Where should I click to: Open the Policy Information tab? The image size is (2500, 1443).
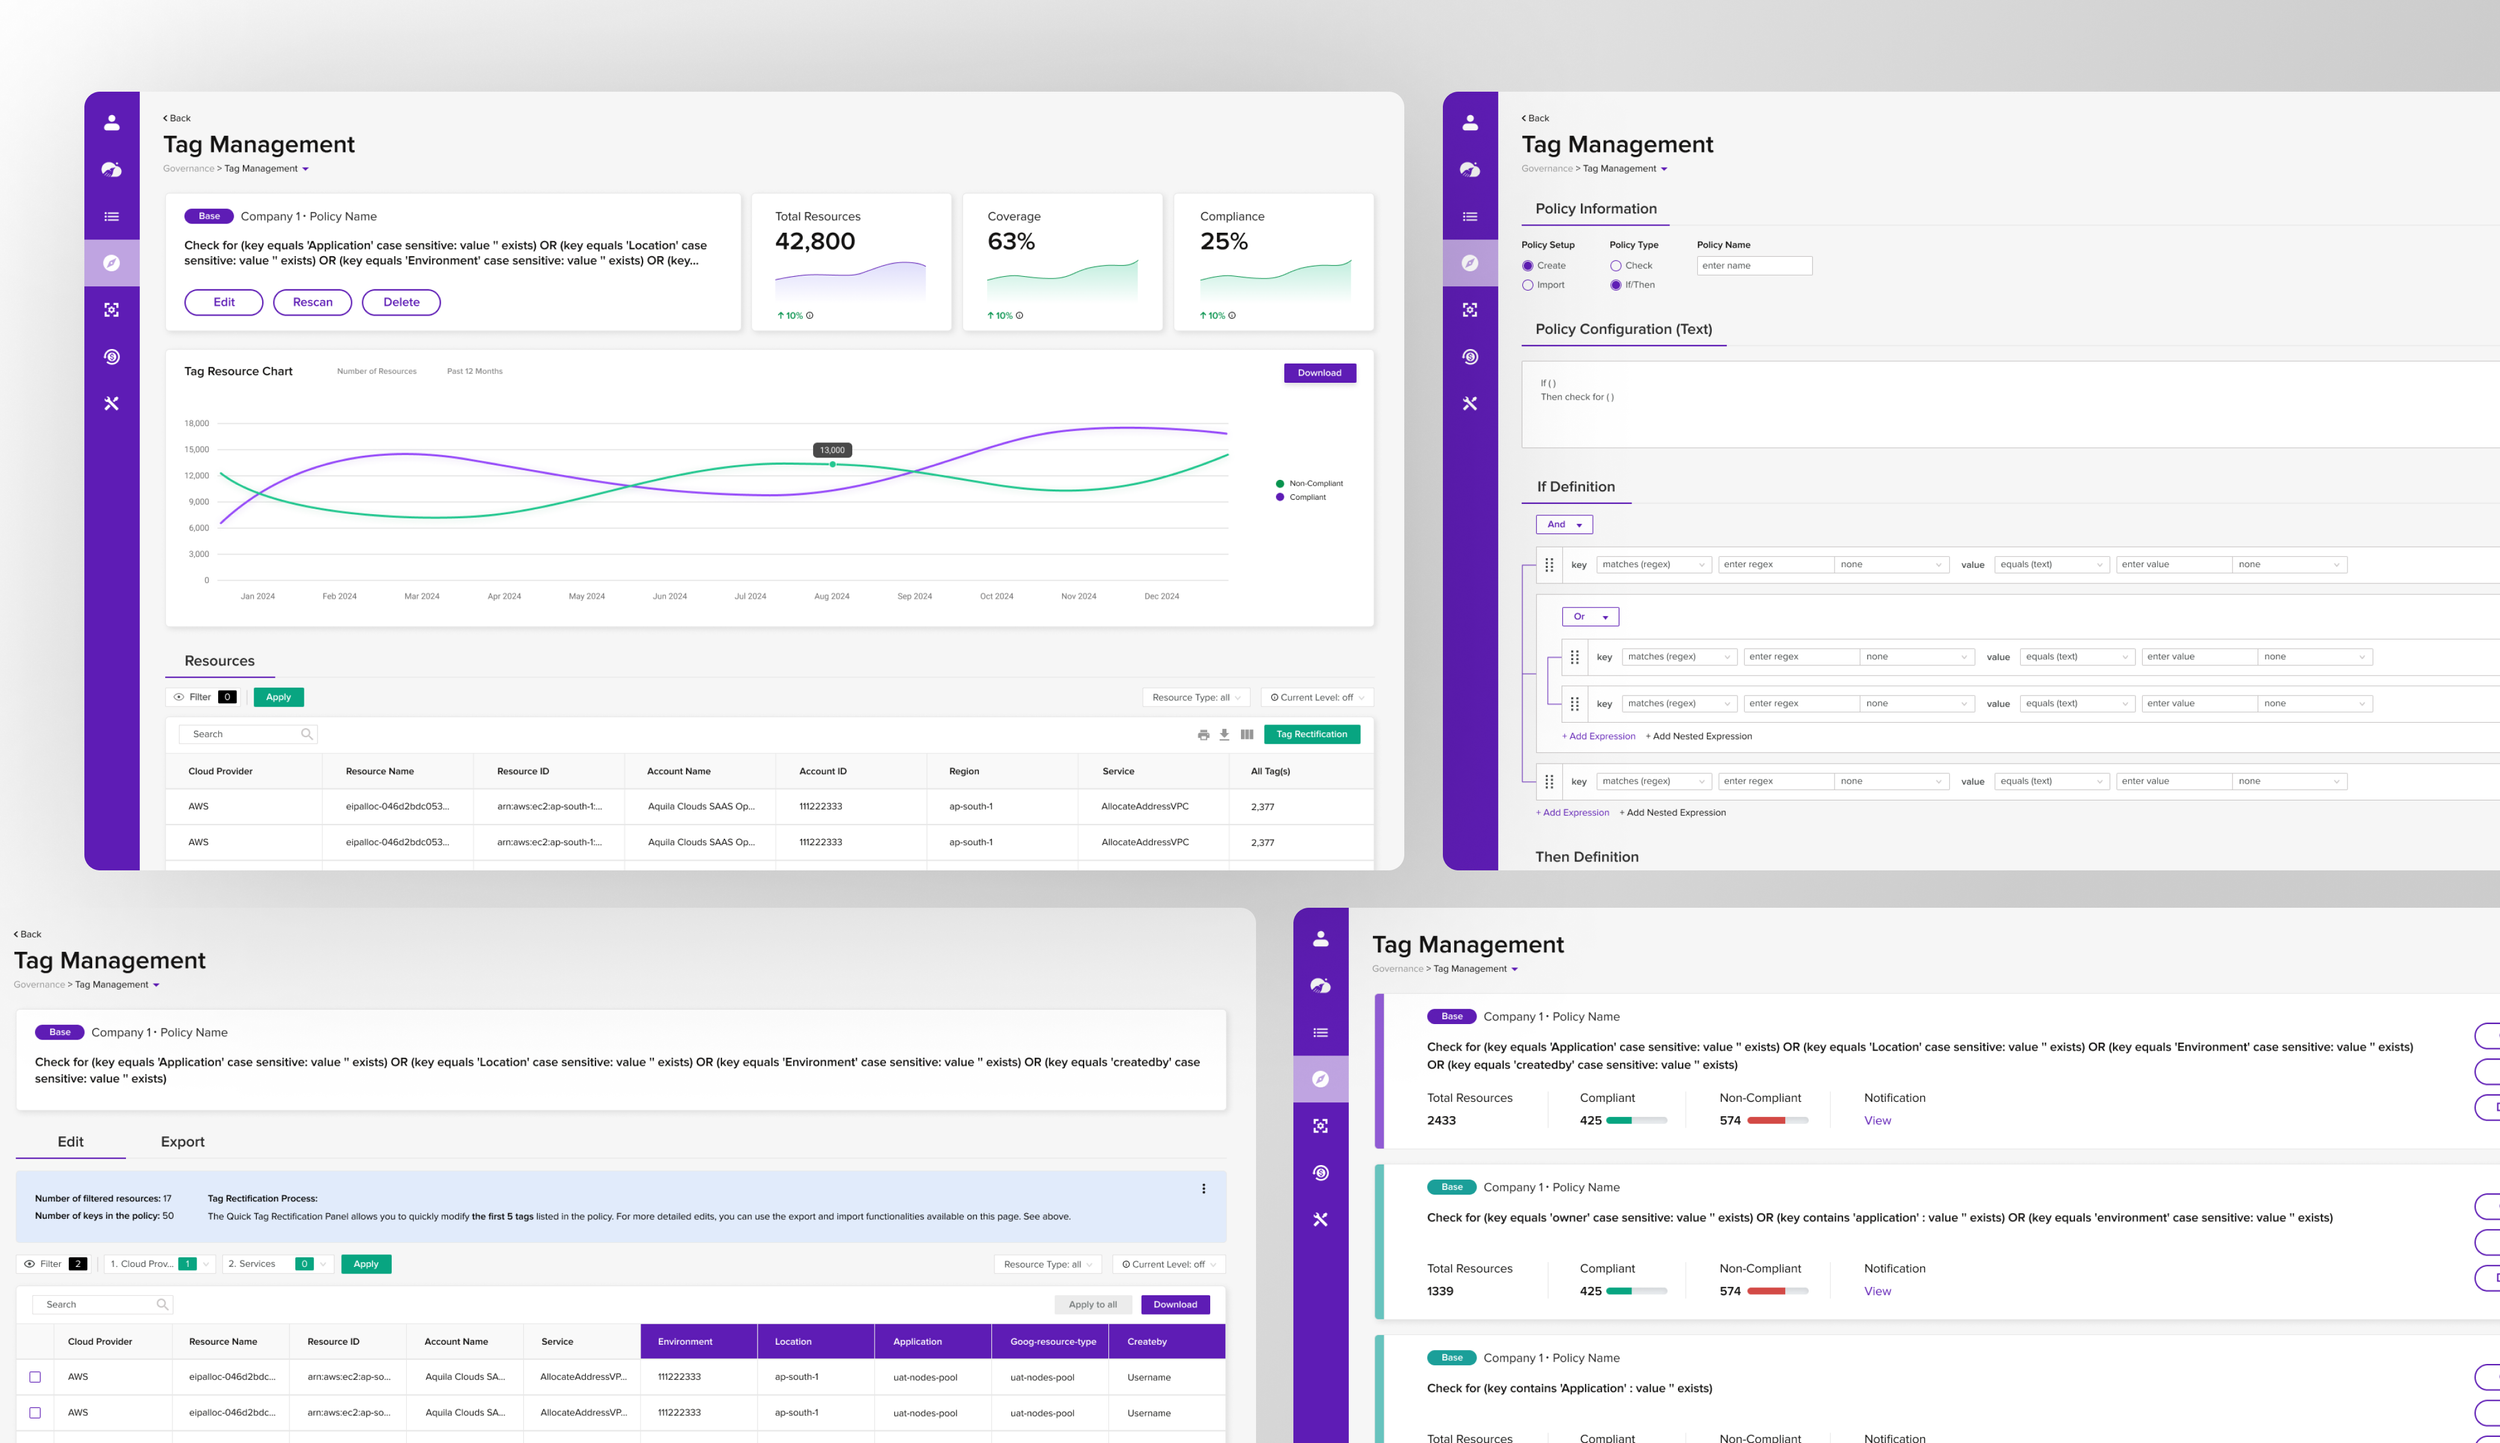click(x=1596, y=209)
